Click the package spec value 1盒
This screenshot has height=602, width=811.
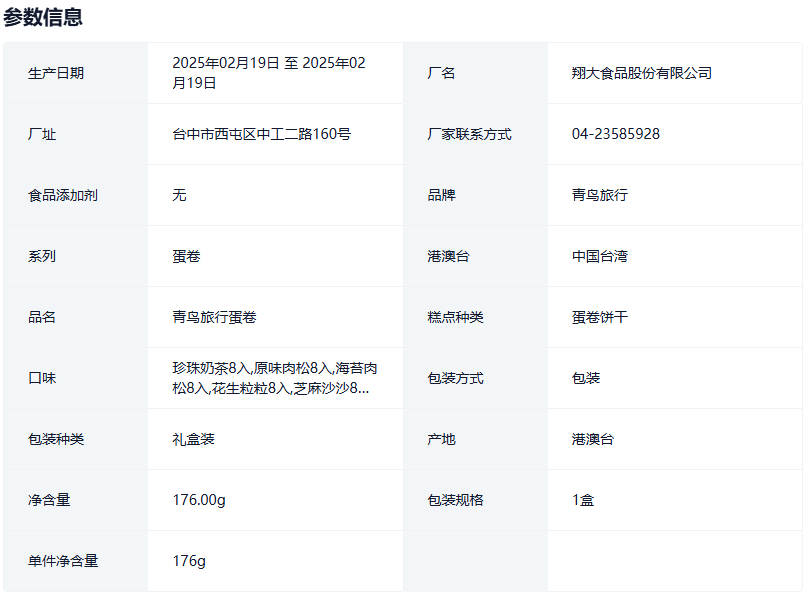583,500
